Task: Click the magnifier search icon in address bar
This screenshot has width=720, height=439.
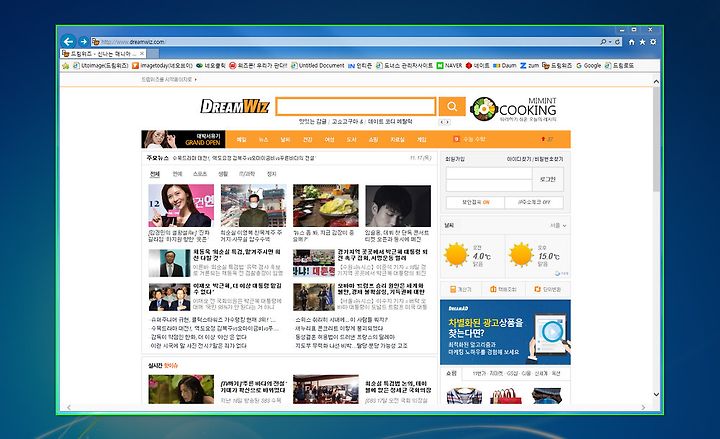Action: pyautogui.click(x=603, y=42)
